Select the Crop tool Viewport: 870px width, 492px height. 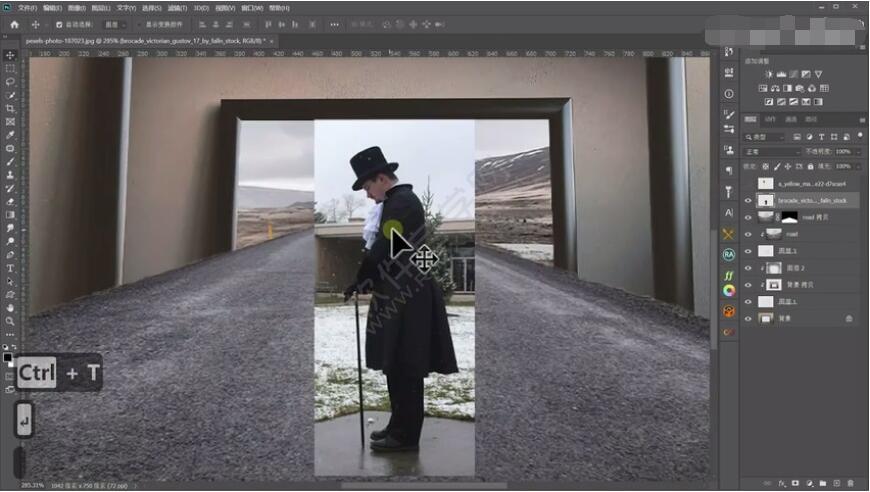pyautogui.click(x=10, y=108)
